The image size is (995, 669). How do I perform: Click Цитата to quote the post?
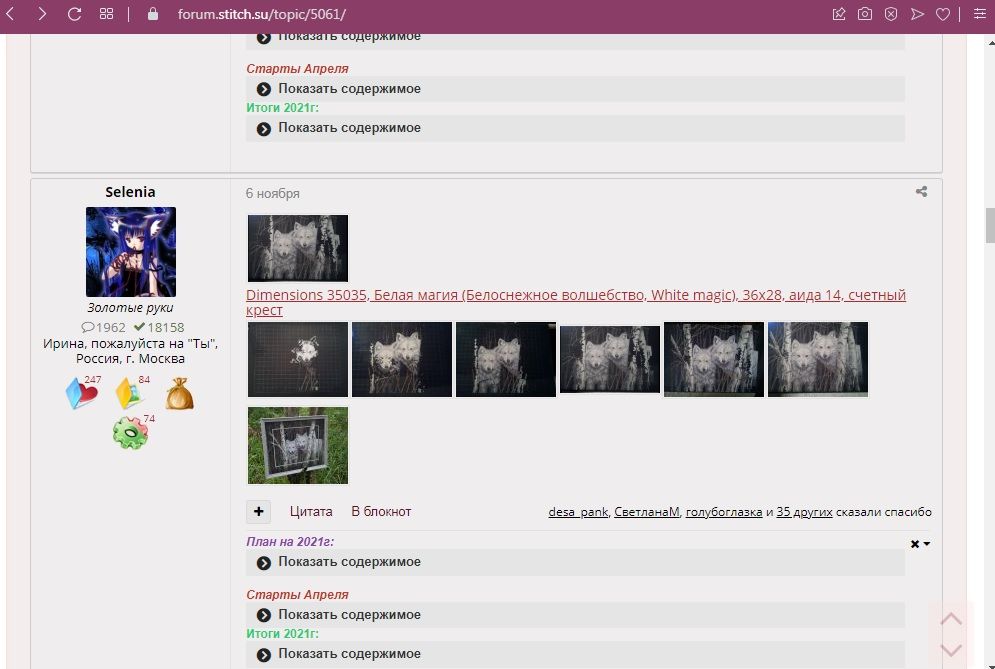[311, 511]
